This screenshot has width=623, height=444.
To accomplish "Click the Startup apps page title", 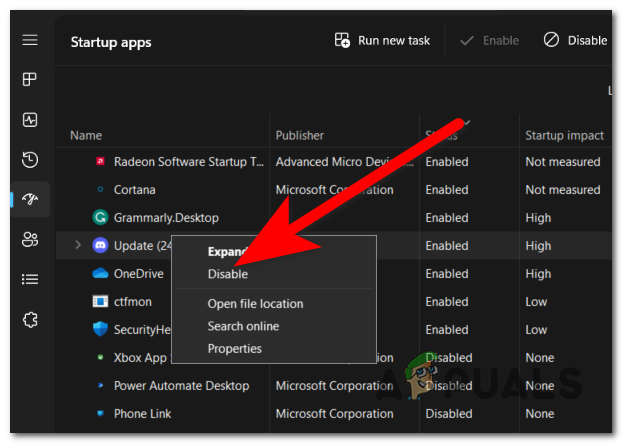I will [x=111, y=42].
